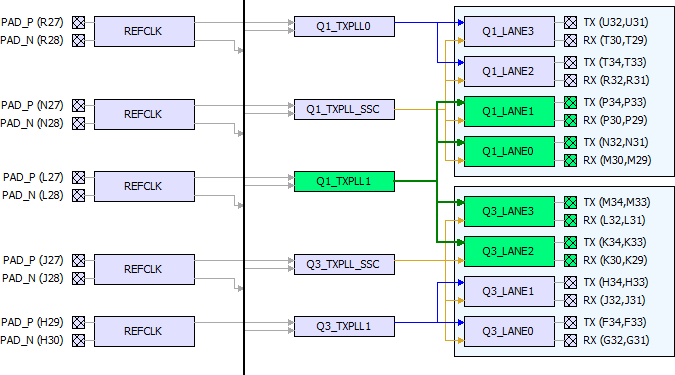Click the PAD_P (R27) pad icon
Screen dimensions: 675x375
point(78,22)
